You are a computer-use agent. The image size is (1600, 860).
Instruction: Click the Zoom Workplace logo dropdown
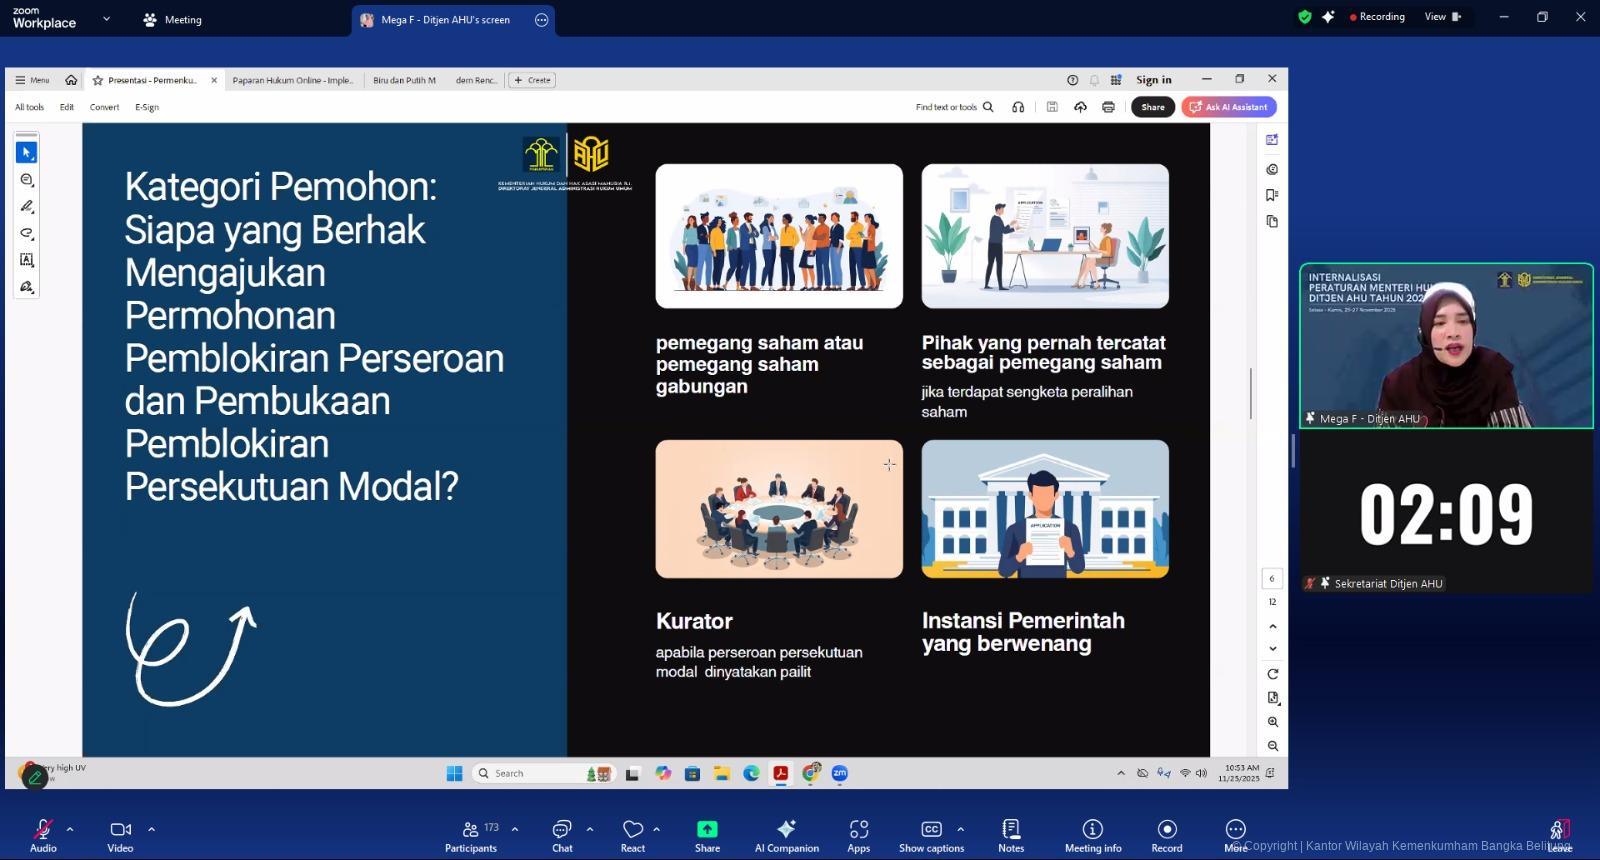click(x=106, y=19)
